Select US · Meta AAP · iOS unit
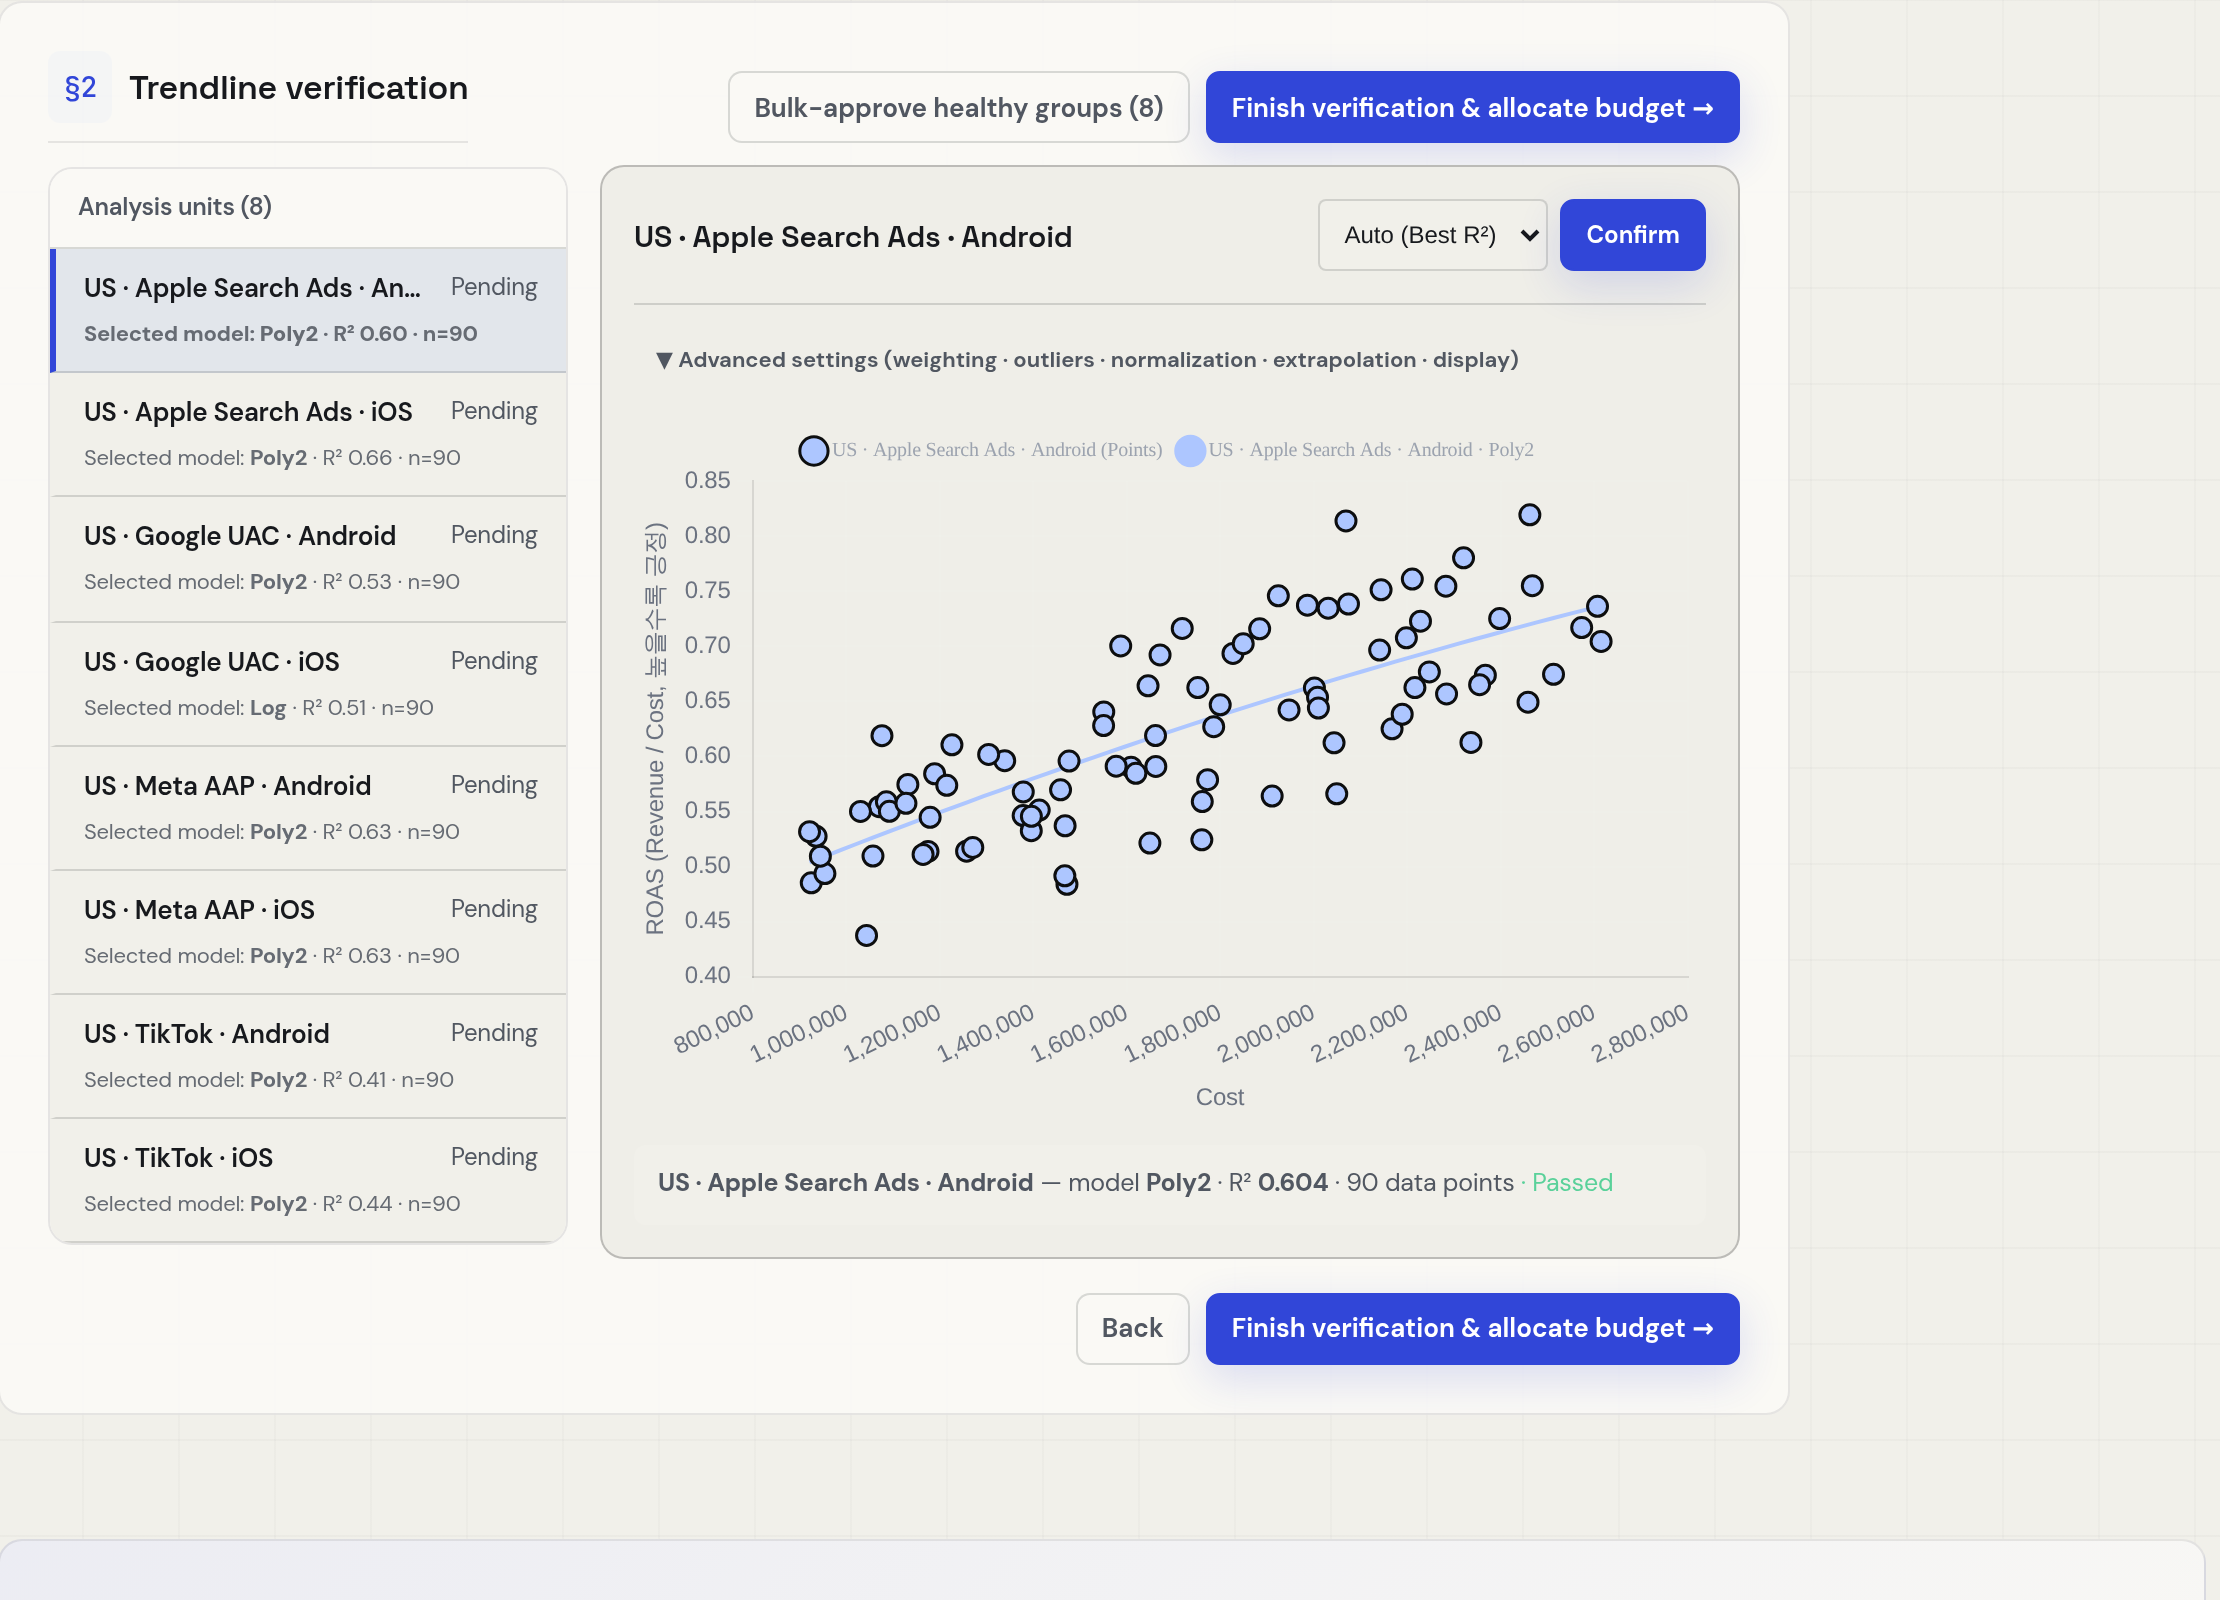Image resolution: width=2220 pixels, height=1600 pixels. (x=309, y=932)
